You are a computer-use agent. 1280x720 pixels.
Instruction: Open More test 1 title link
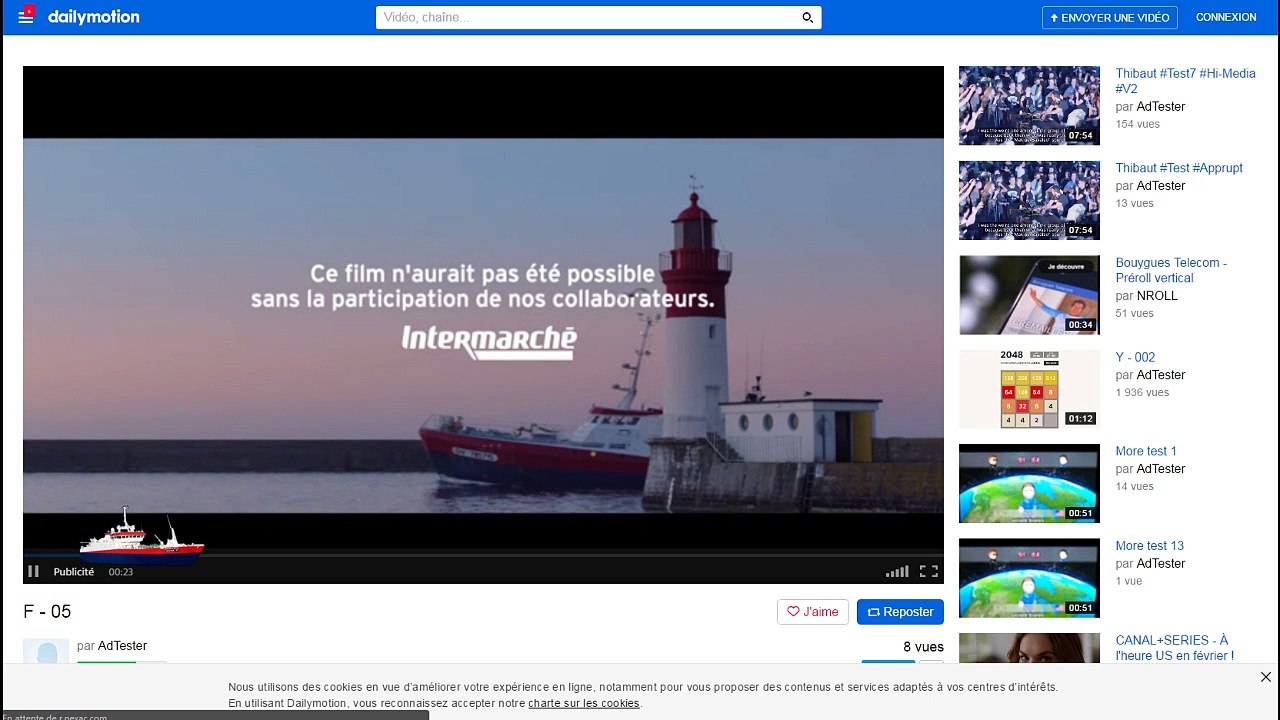pyautogui.click(x=1146, y=451)
